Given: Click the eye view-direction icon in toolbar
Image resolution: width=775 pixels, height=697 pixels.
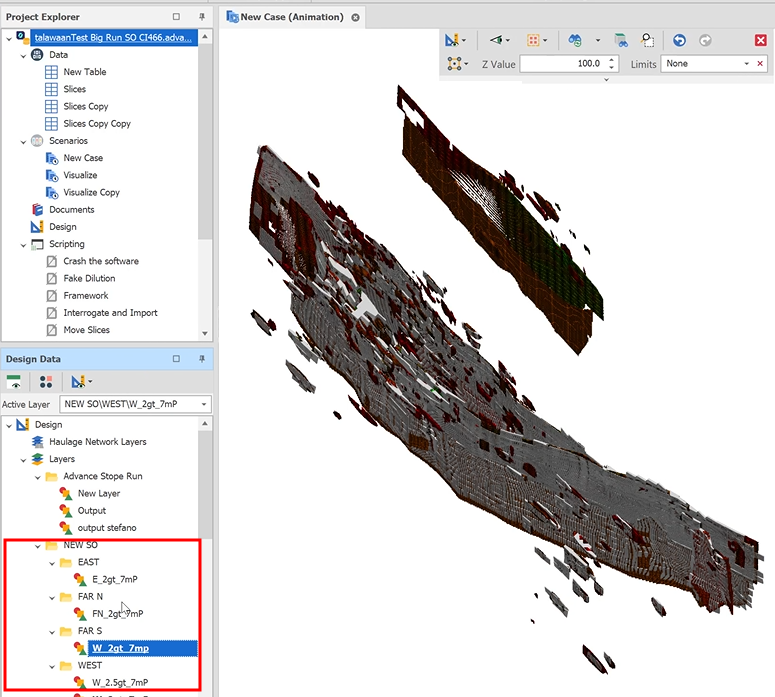Looking at the screenshot, I should point(496,41).
